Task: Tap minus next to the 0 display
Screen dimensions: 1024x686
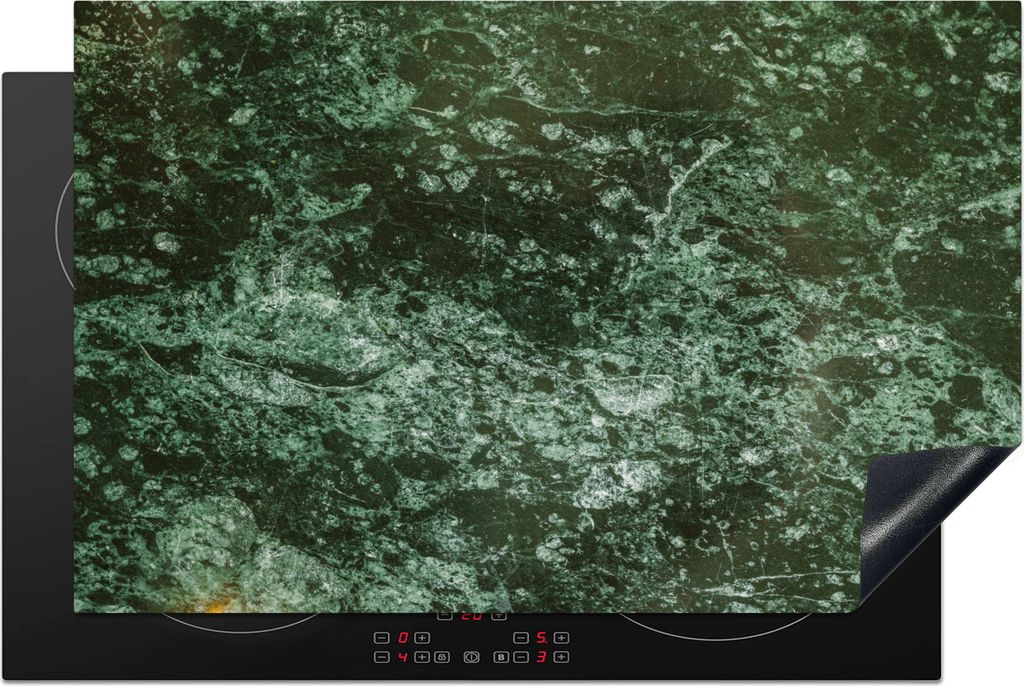Action: click(x=382, y=638)
